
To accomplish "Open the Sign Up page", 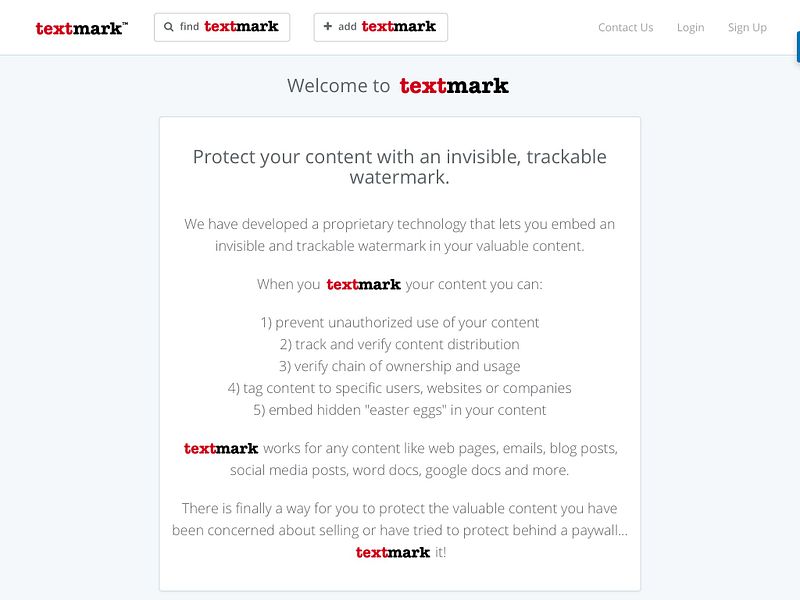I will pyautogui.click(x=747, y=27).
